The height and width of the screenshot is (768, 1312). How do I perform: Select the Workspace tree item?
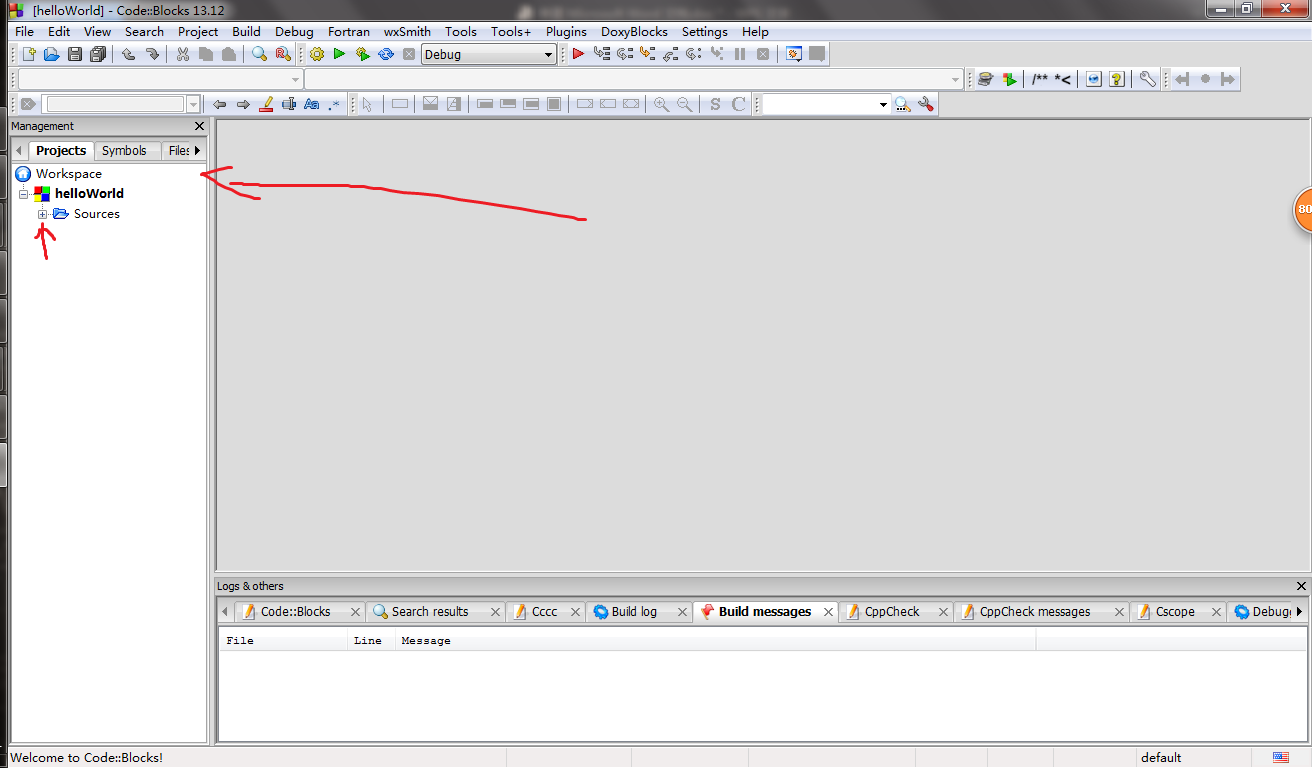point(69,174)
